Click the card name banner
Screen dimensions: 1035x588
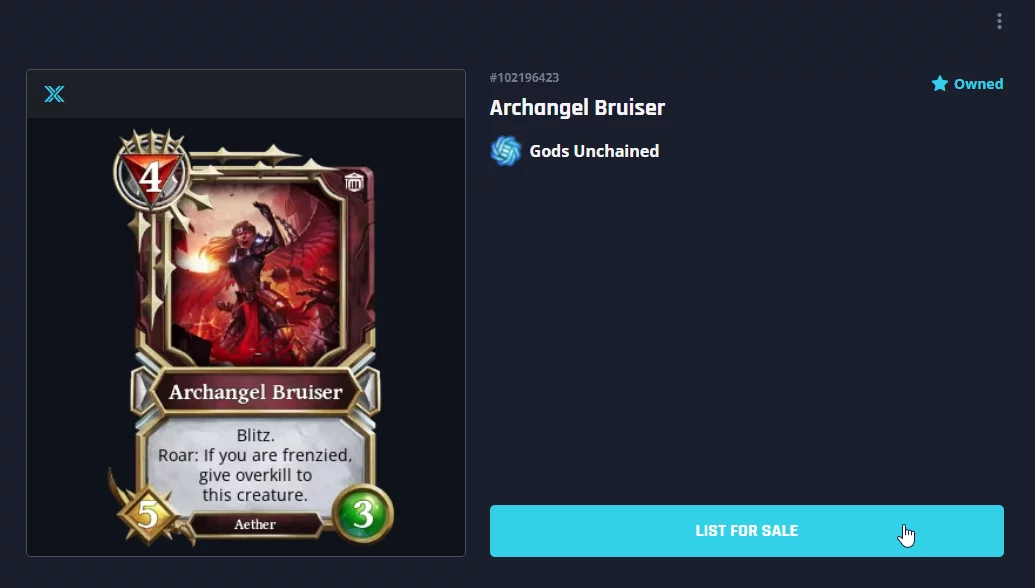click(255, 391)
